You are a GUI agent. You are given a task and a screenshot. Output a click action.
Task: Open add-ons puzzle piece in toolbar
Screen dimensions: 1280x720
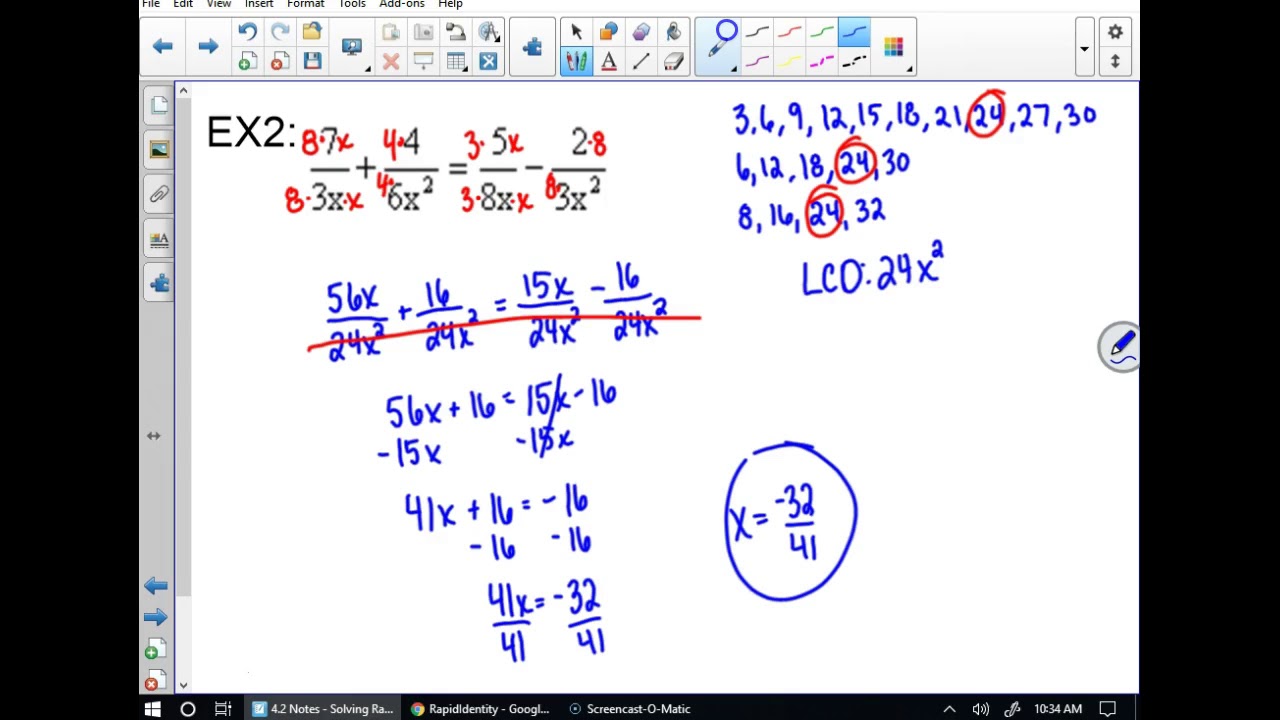(532, 46)
